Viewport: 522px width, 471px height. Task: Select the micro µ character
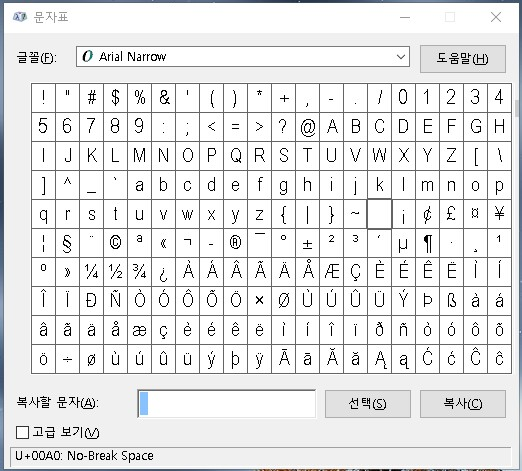click(x=403, y=243)
